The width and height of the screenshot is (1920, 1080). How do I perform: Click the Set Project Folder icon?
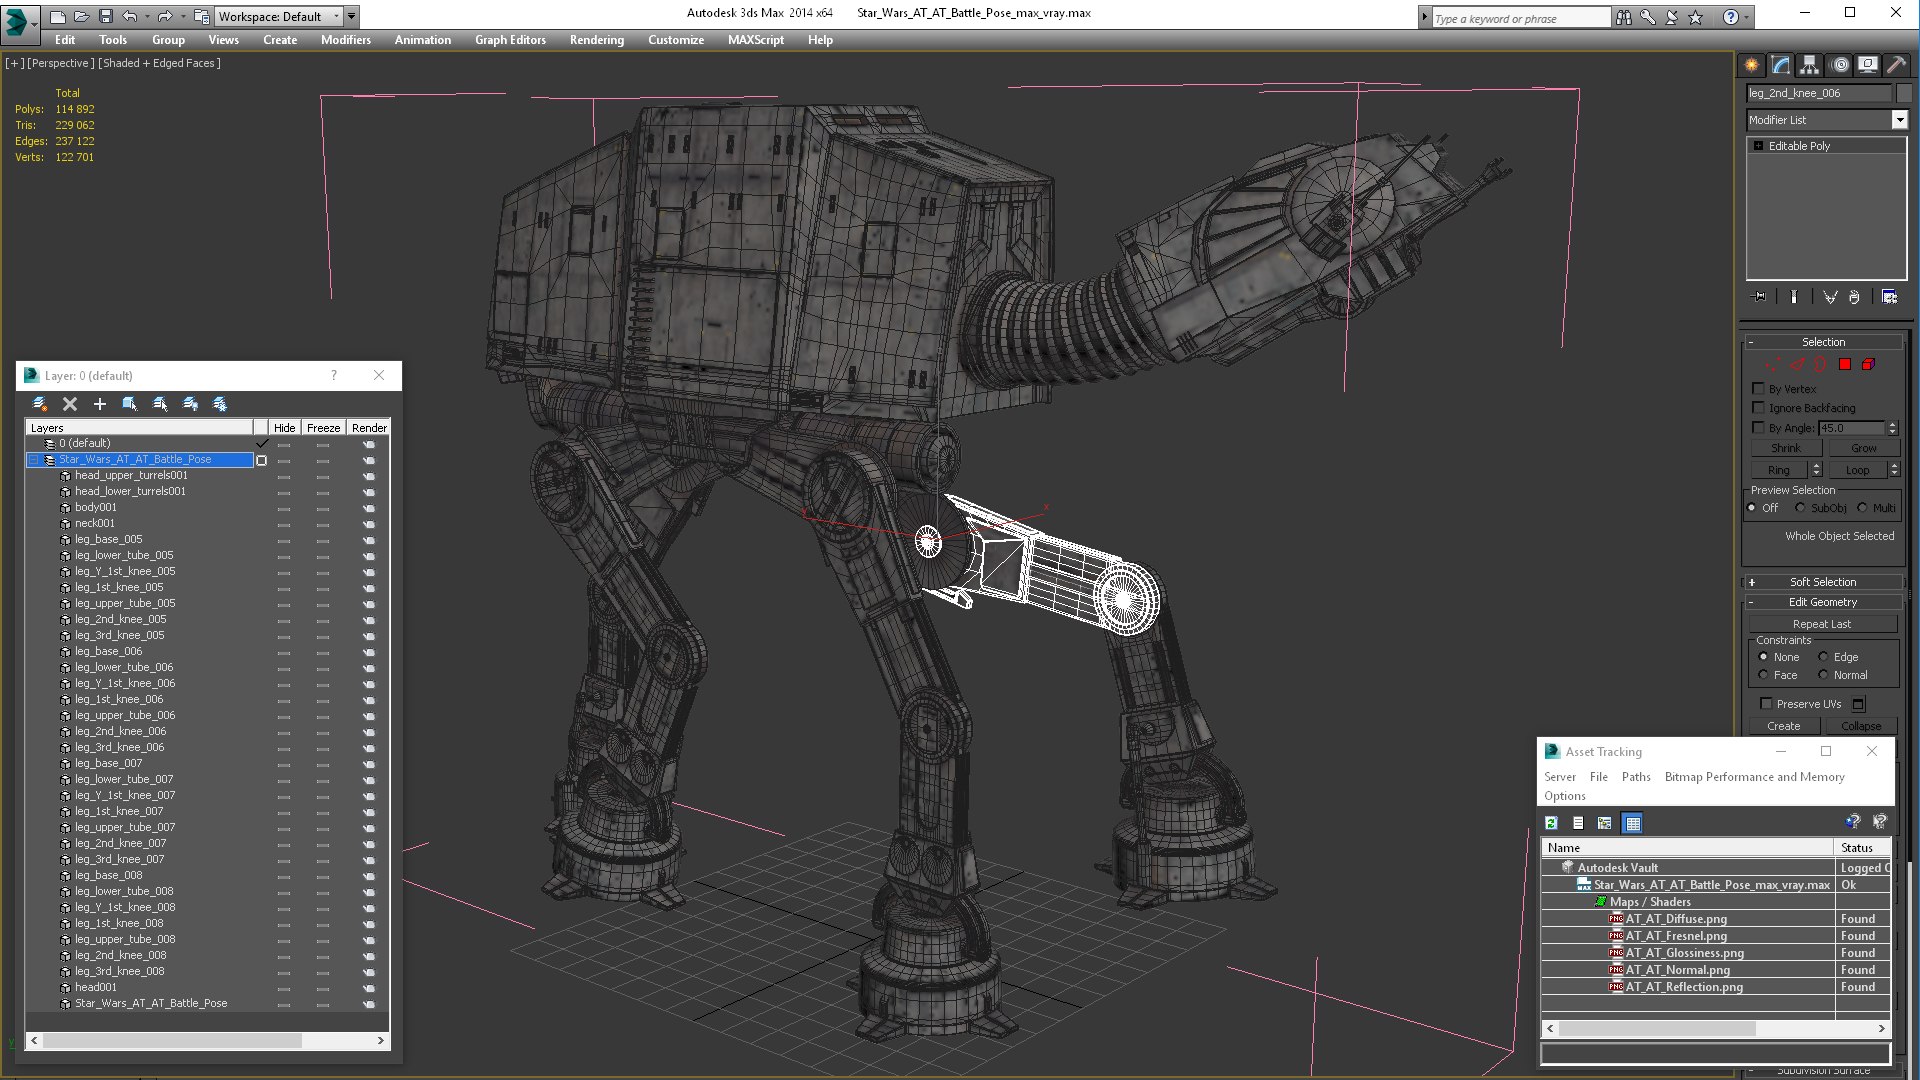[x=201, y=17]
